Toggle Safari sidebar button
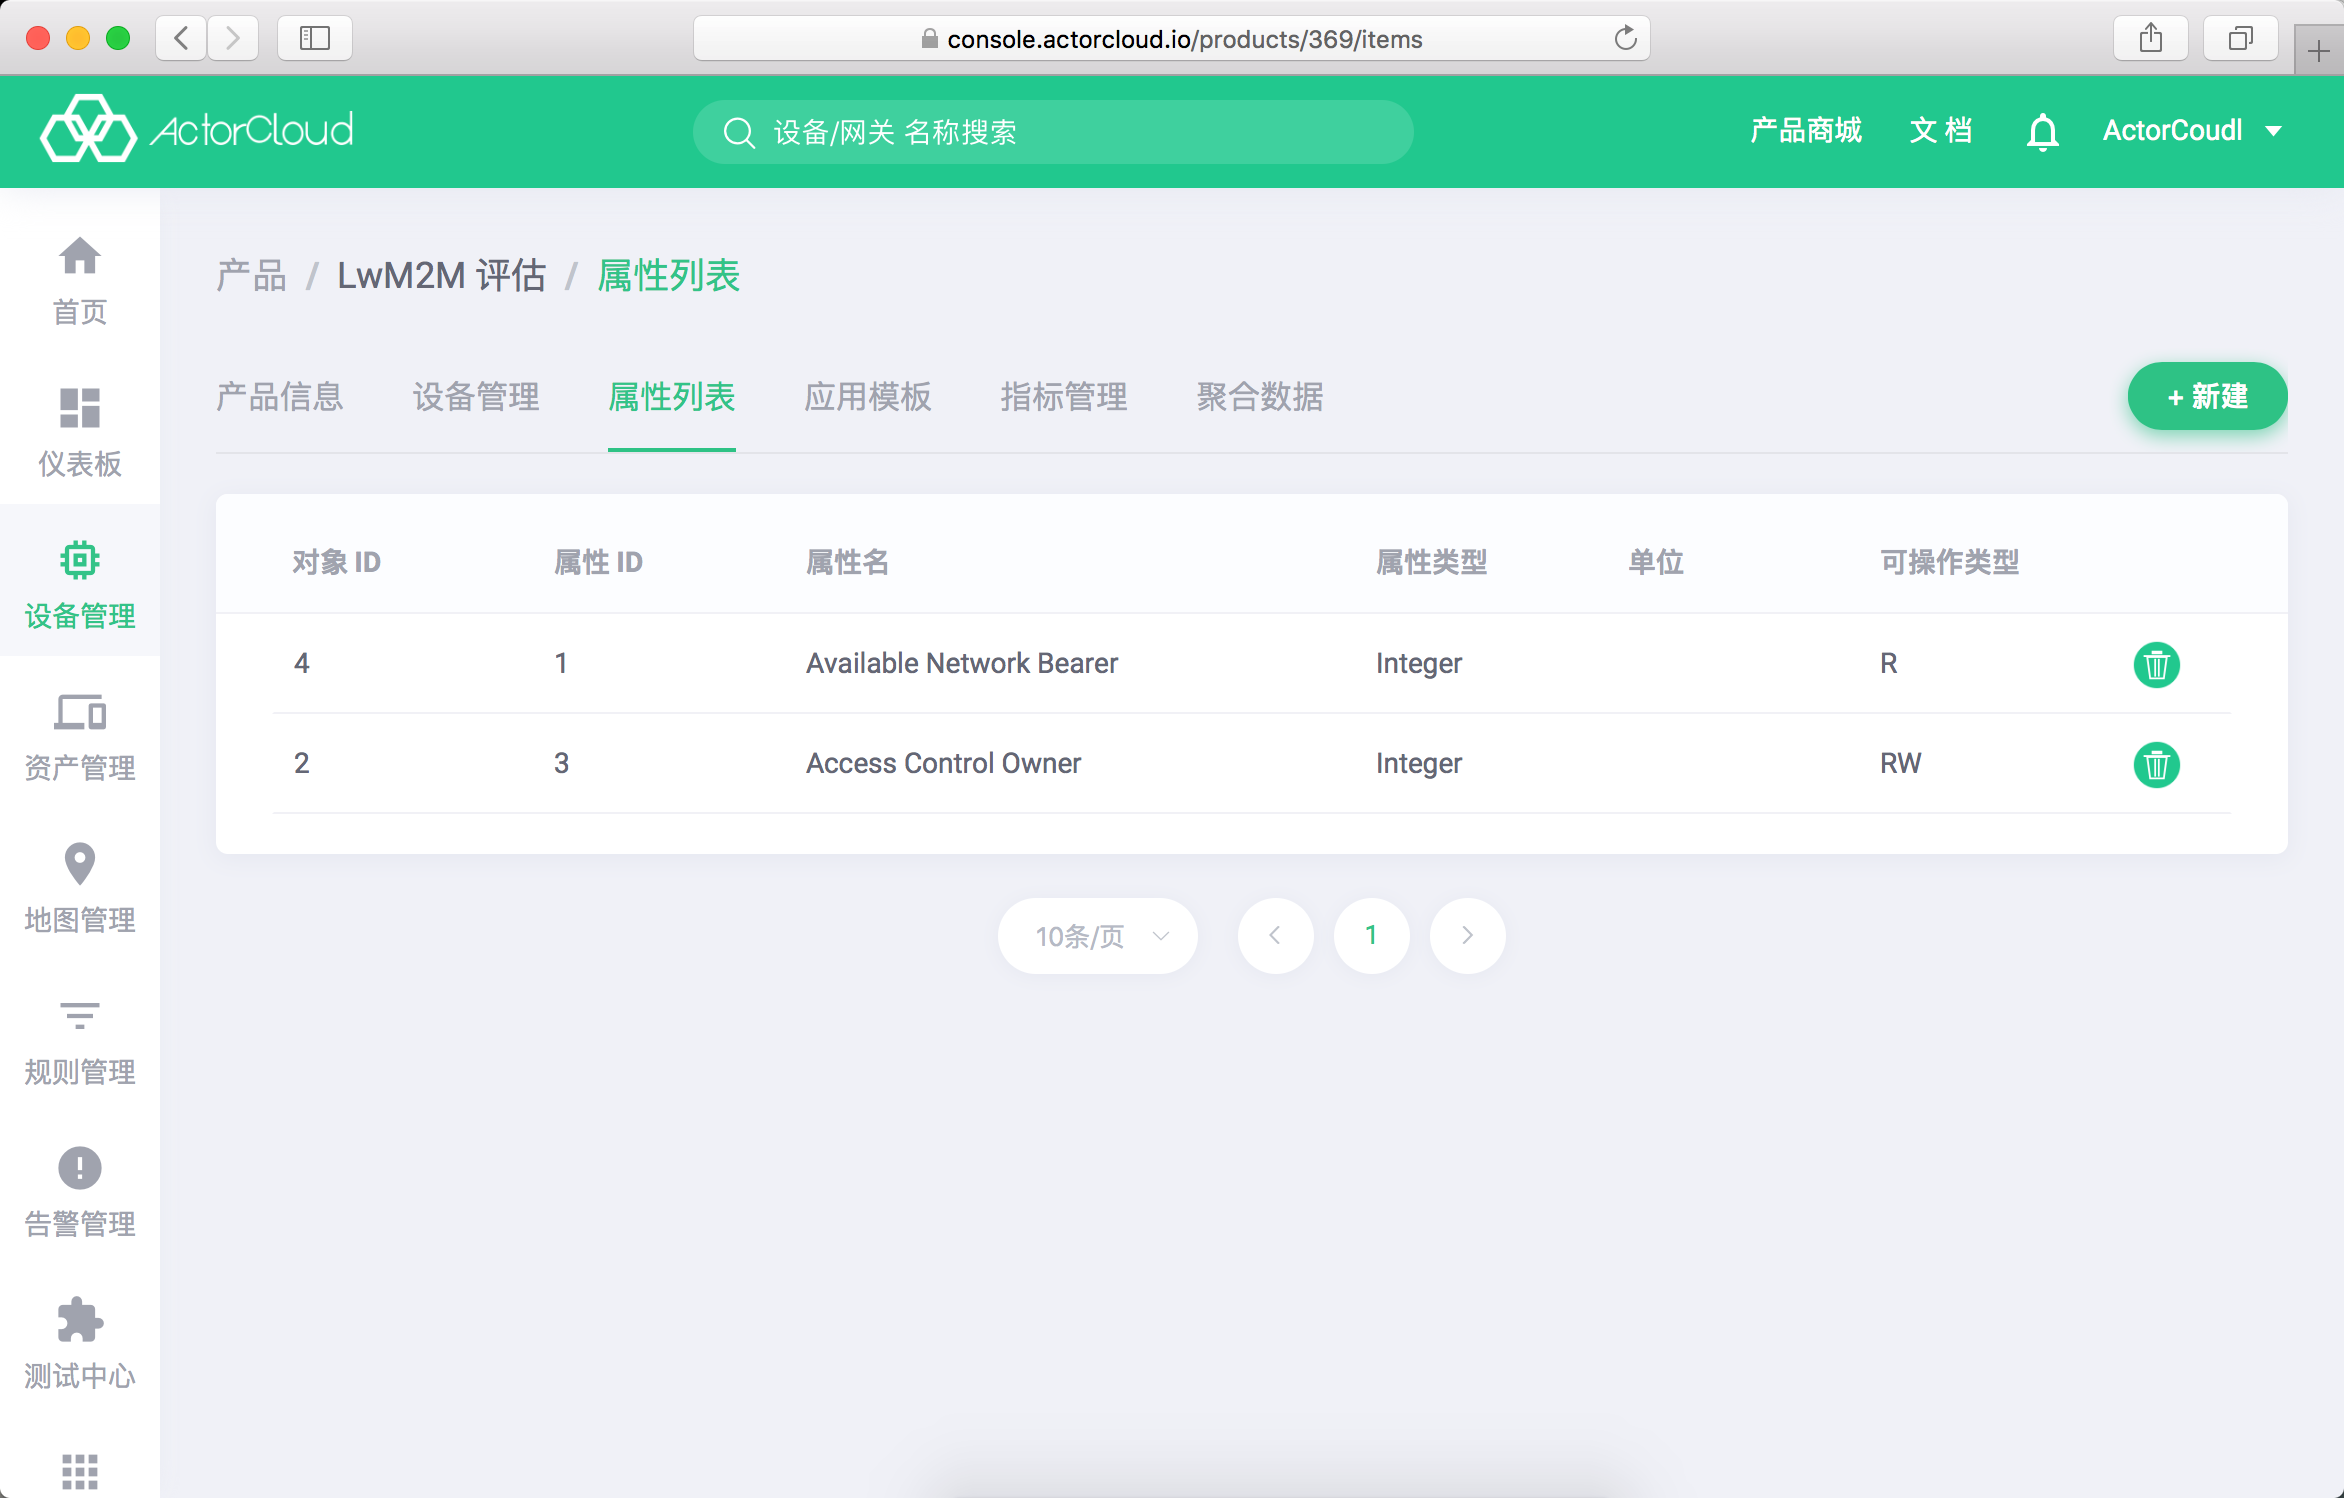 314,38
